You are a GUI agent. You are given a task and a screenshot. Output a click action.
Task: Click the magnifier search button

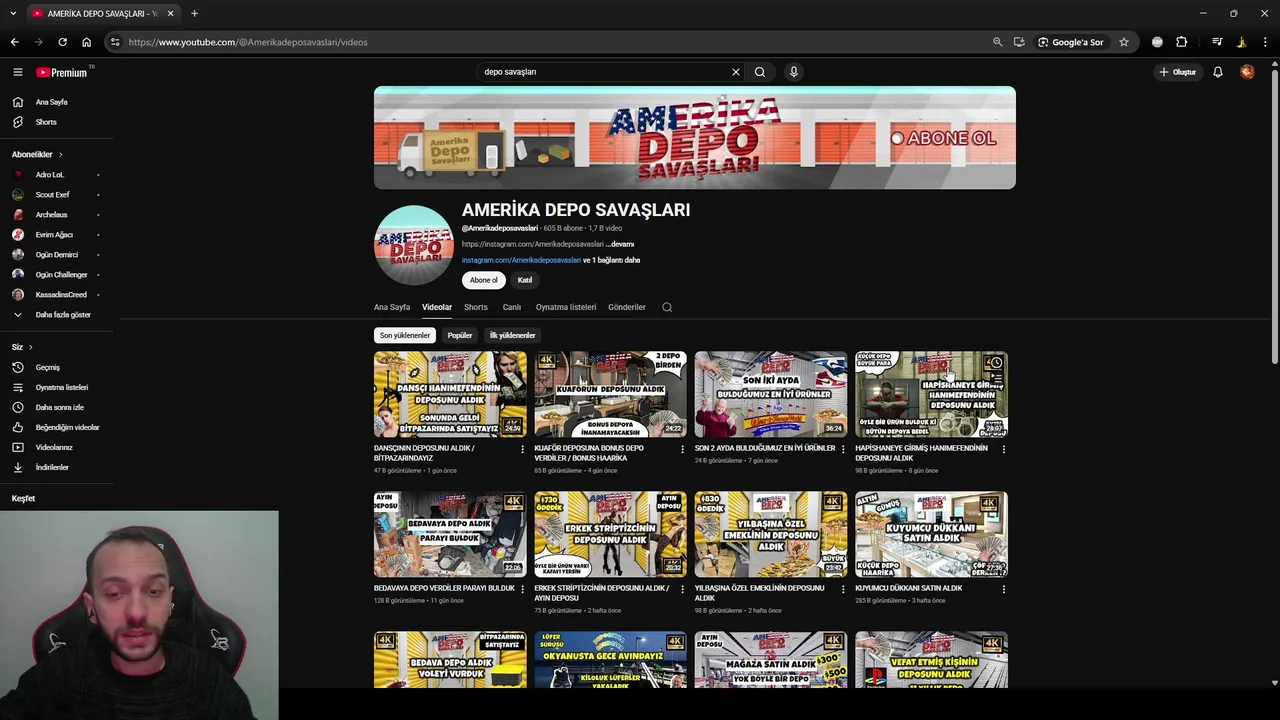coord(760,72)
